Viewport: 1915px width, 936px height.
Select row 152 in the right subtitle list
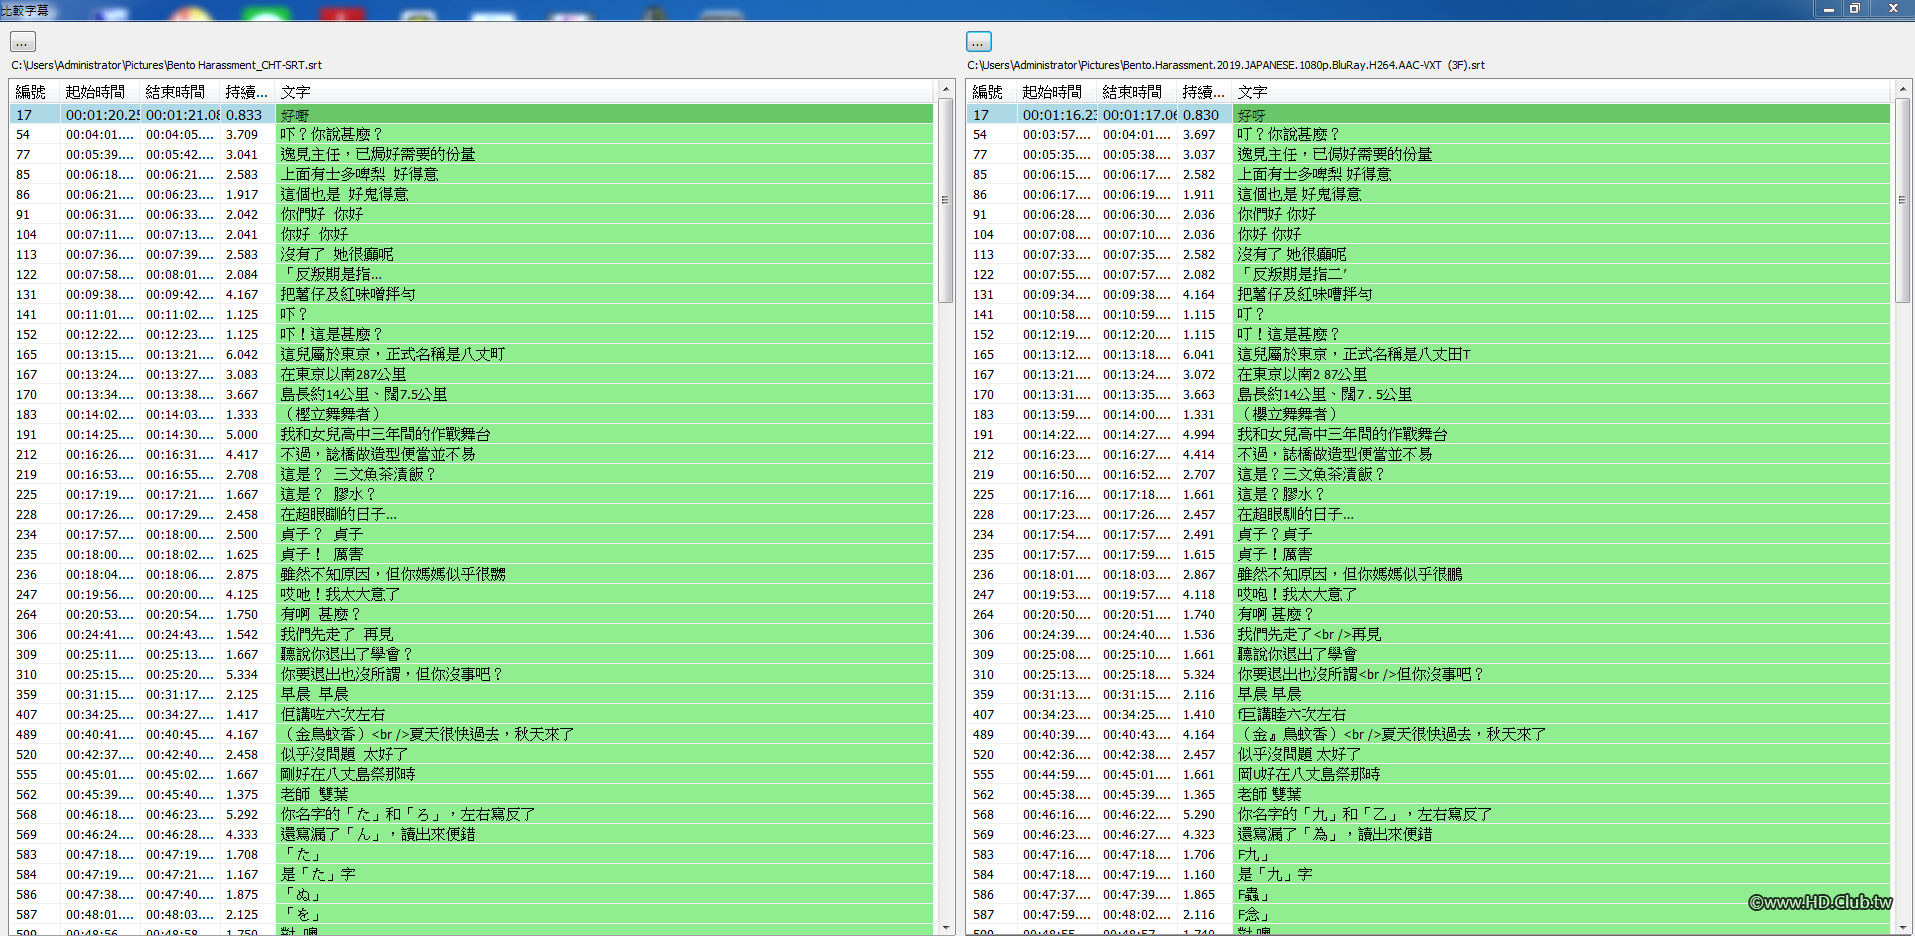point(1429,335)
